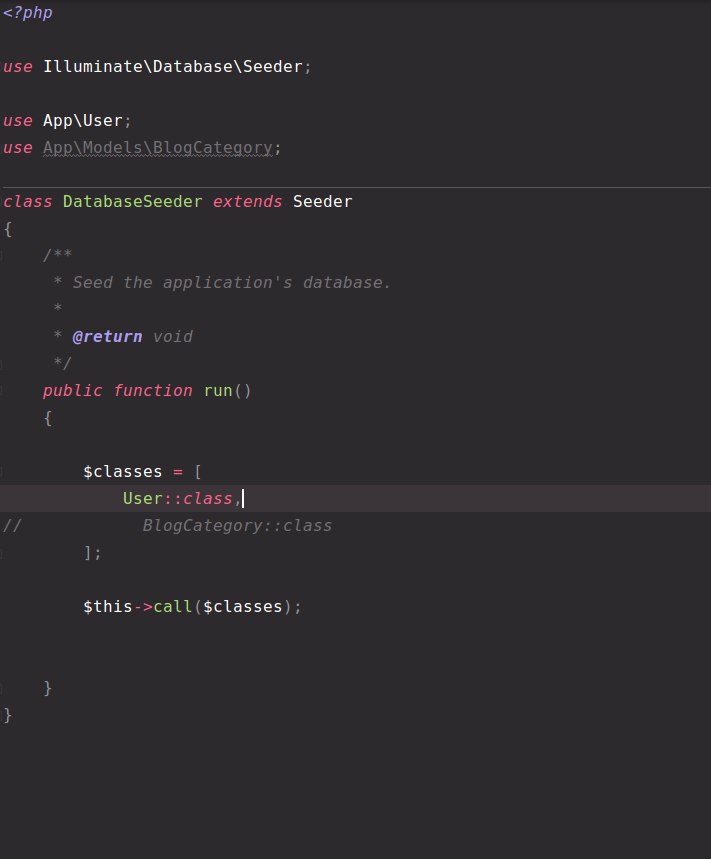
Task: Click the "extends" keyword
Action: coord(248,202)
